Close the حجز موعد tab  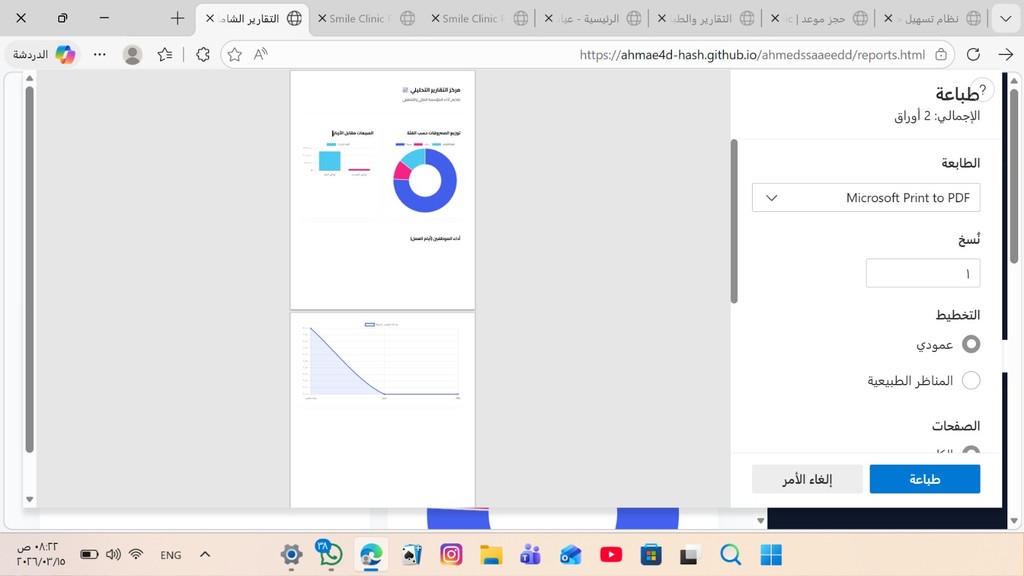[x=775, y=18]
